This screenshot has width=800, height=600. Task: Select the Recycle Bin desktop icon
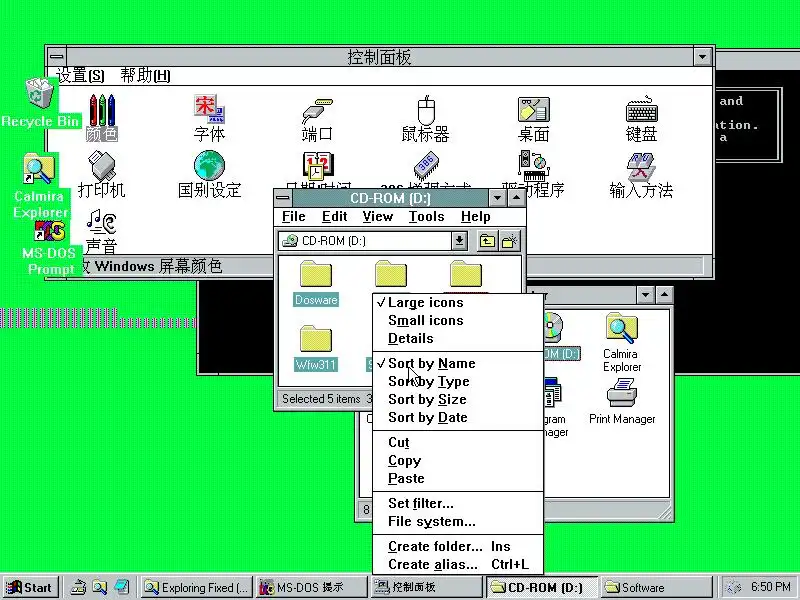click(40, 102)
